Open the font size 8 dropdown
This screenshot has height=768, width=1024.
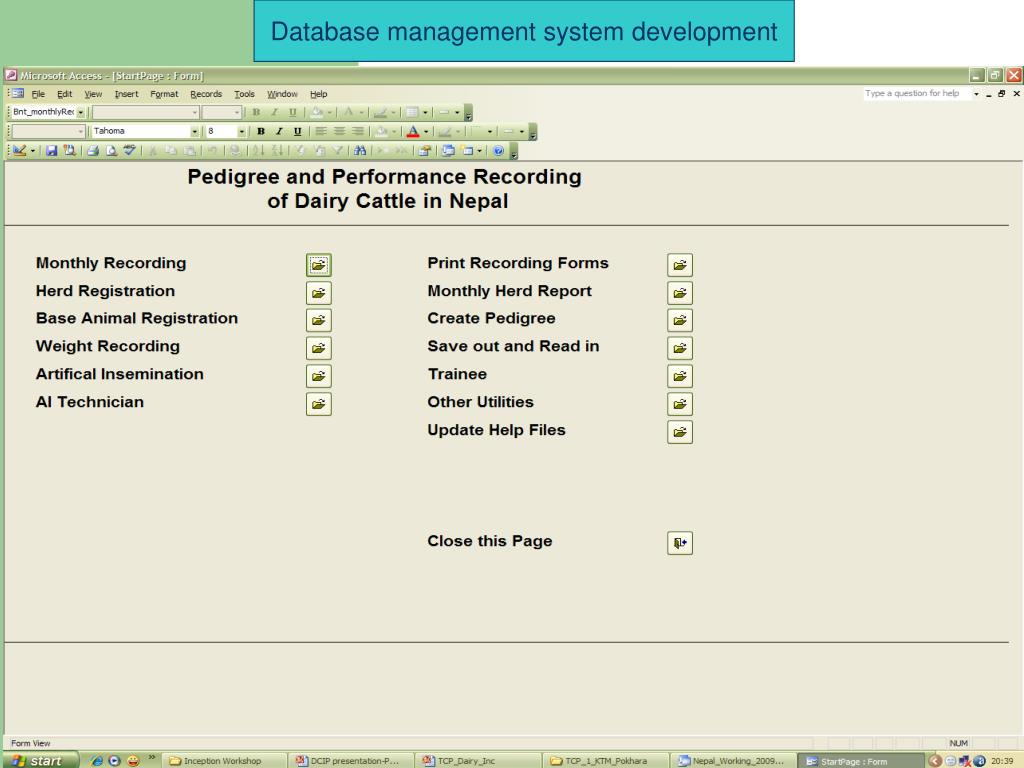241,131
